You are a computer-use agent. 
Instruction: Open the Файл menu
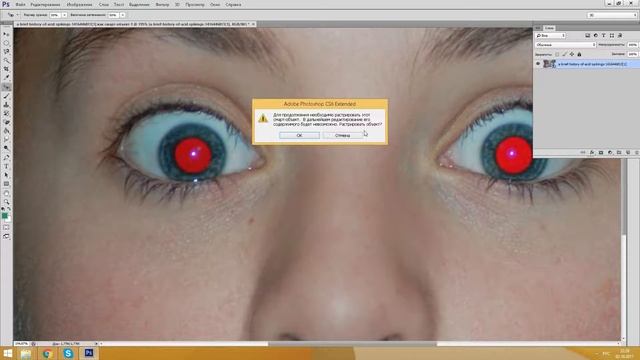(20, 4)
